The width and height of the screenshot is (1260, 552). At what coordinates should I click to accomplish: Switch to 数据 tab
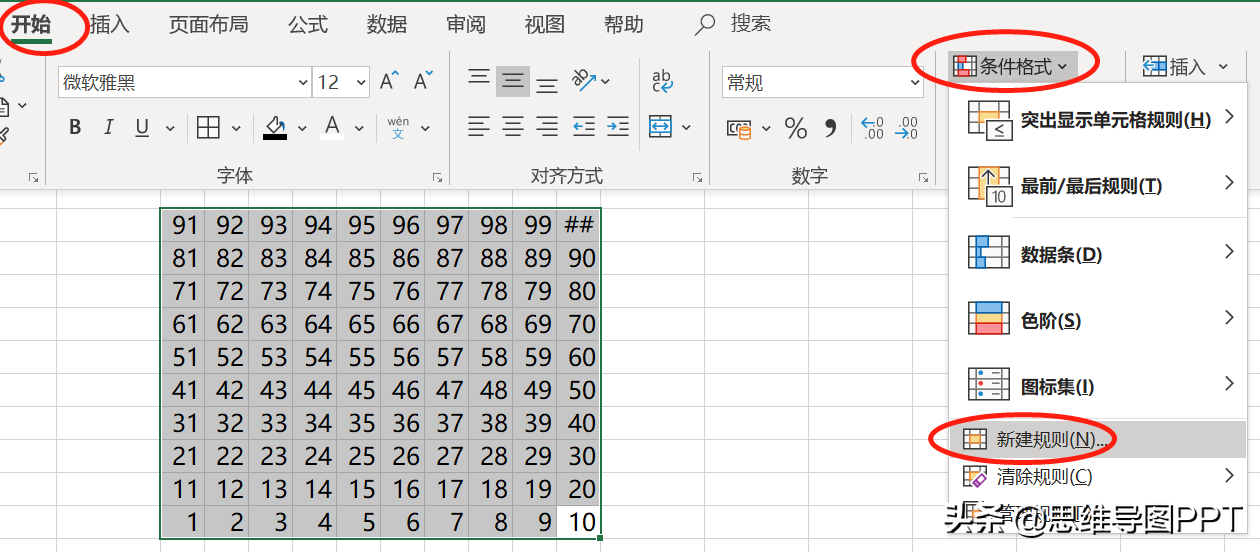coord(386,25)
